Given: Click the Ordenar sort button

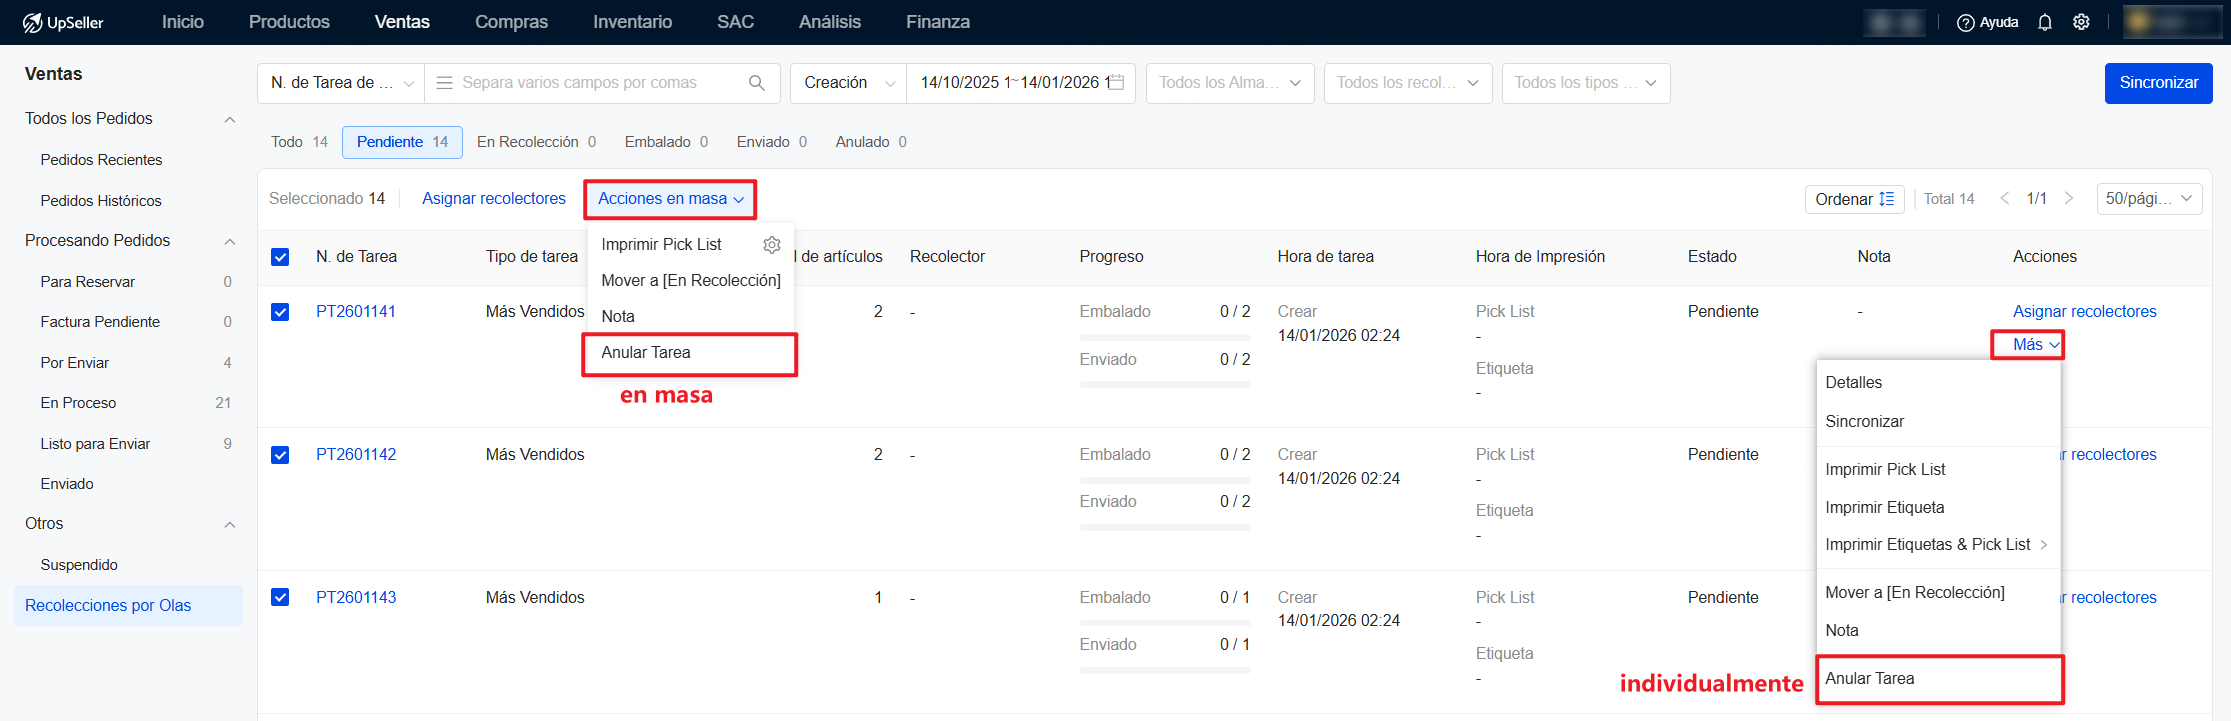Looking at the screenshot, I should (1853, 199).
